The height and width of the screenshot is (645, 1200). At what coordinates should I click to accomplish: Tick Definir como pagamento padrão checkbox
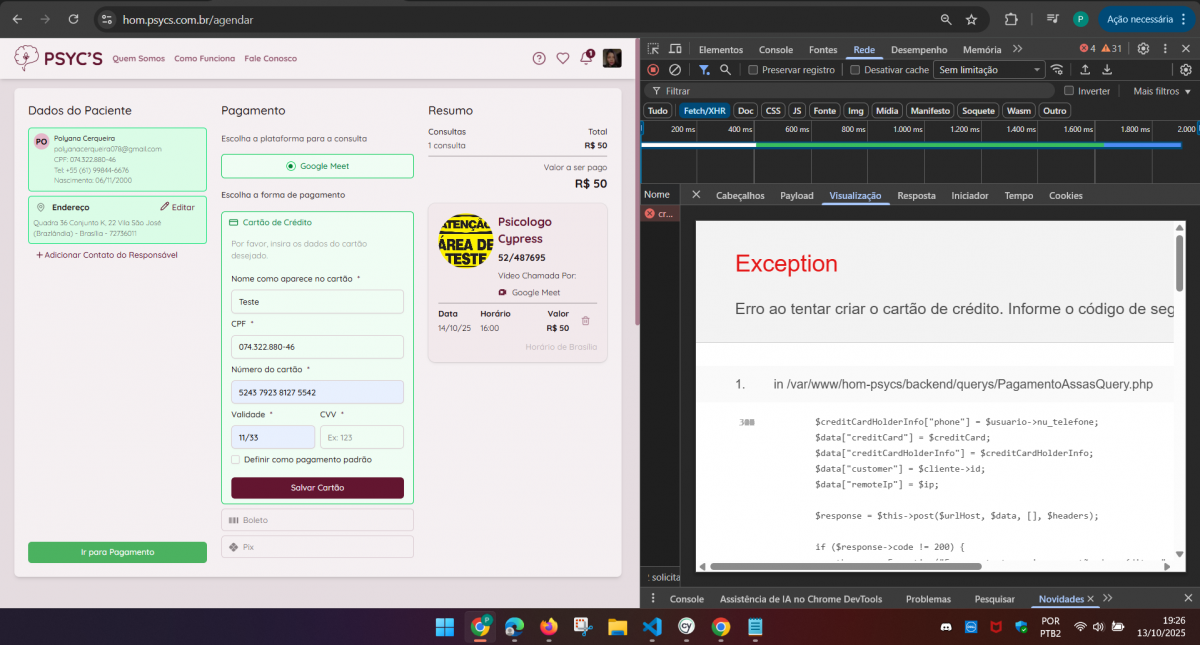click(236, 460)
